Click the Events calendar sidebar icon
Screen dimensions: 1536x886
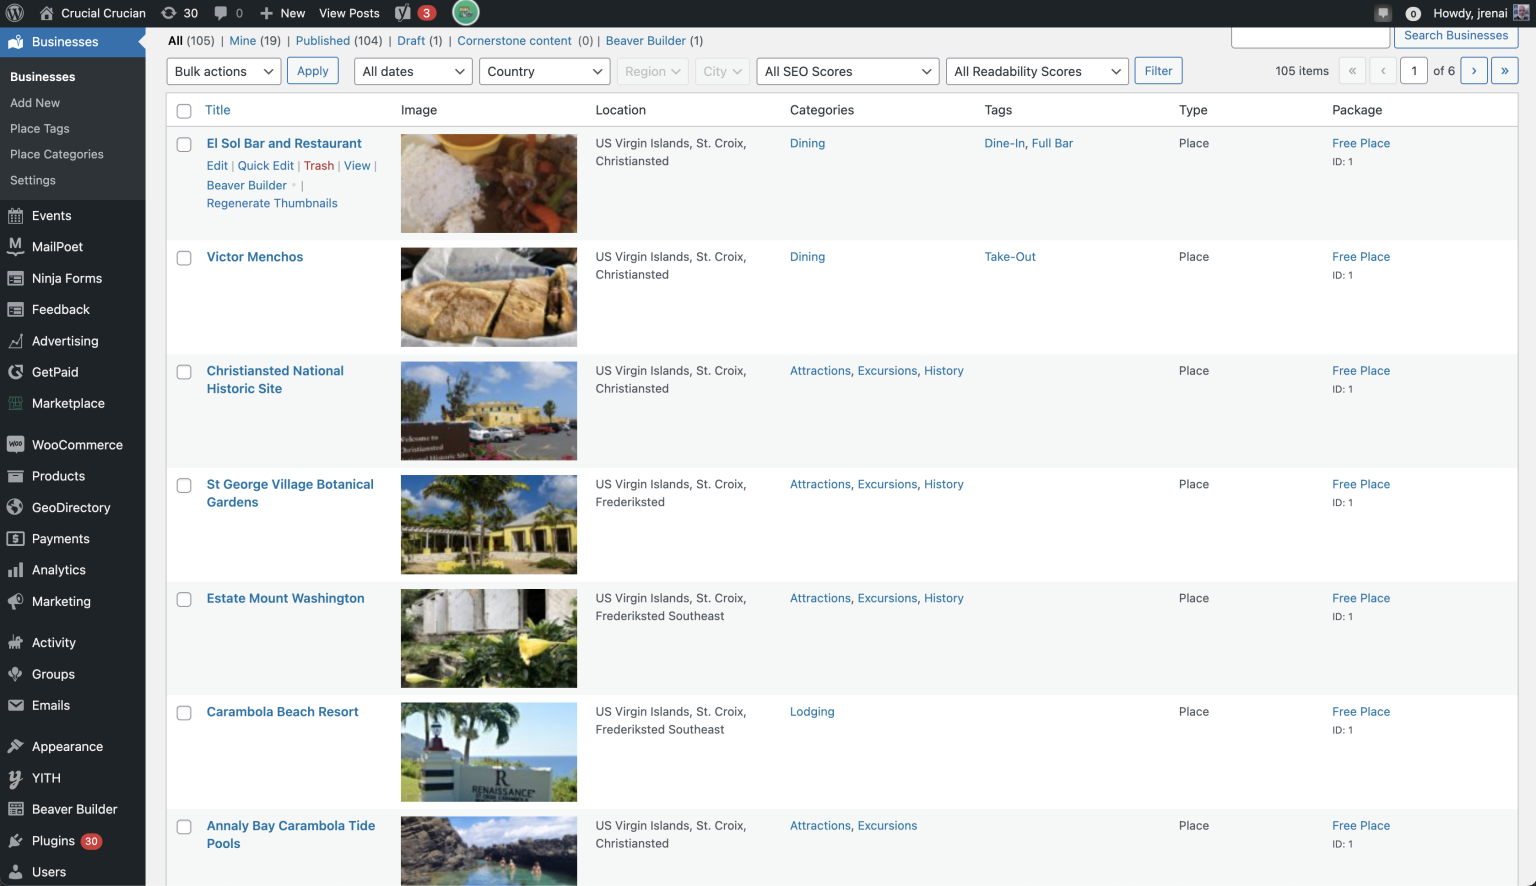pos(15,216)
